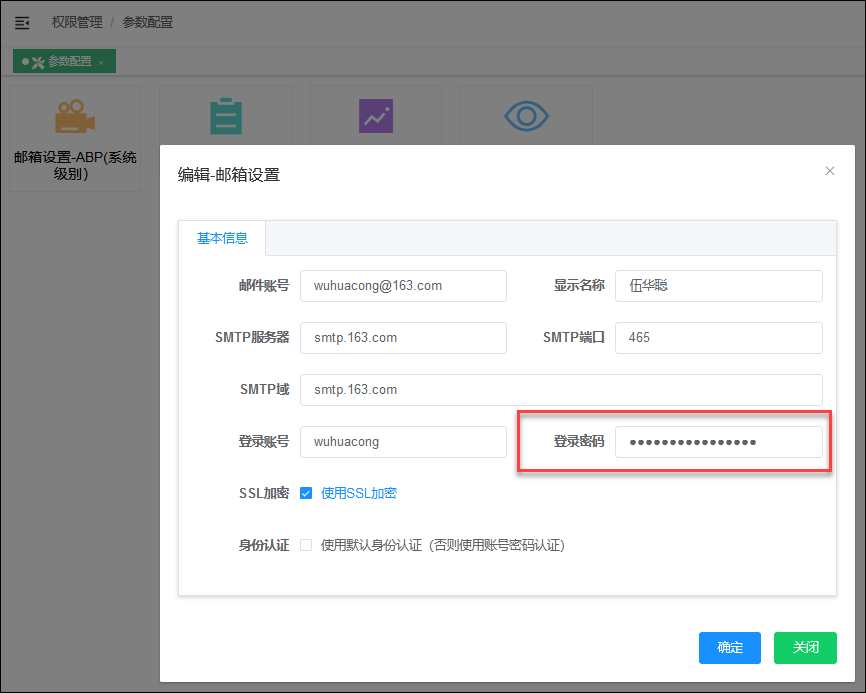Click the SMTP服务器 input field
This screenshot has width=866, height=693.
403,338
